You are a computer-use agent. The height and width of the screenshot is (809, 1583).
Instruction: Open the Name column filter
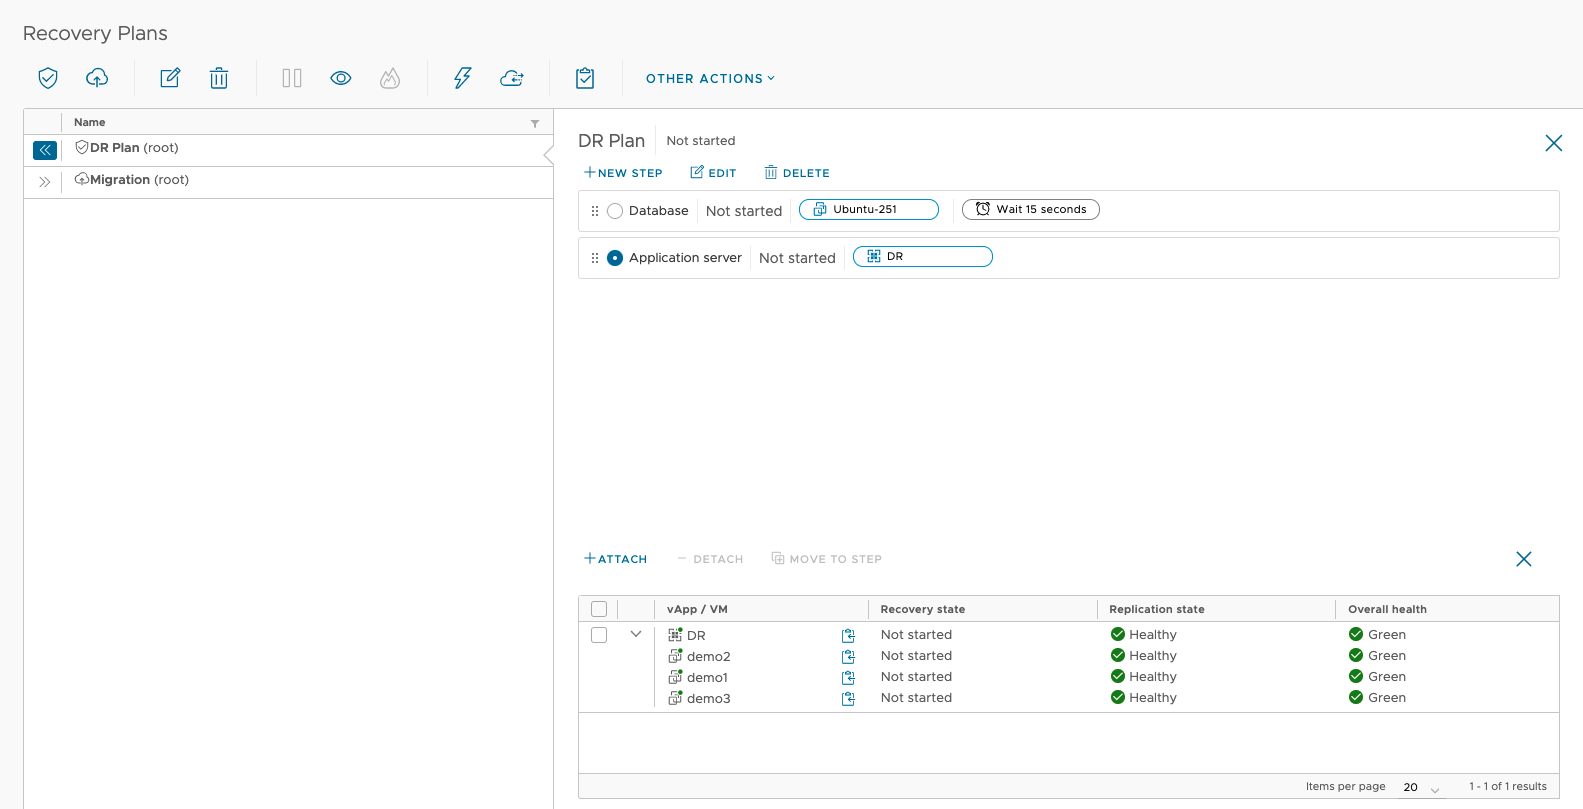[x=535, y=123]
